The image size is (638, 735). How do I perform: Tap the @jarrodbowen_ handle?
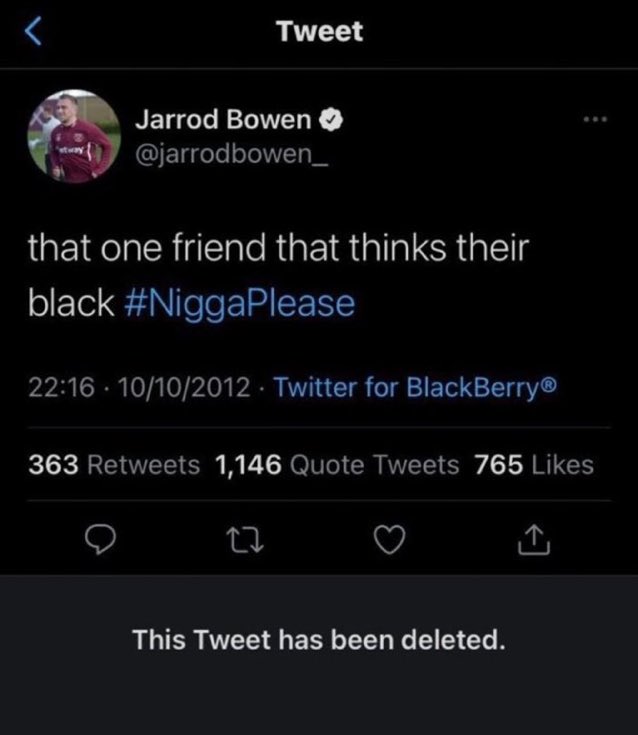tap(232, 154)
